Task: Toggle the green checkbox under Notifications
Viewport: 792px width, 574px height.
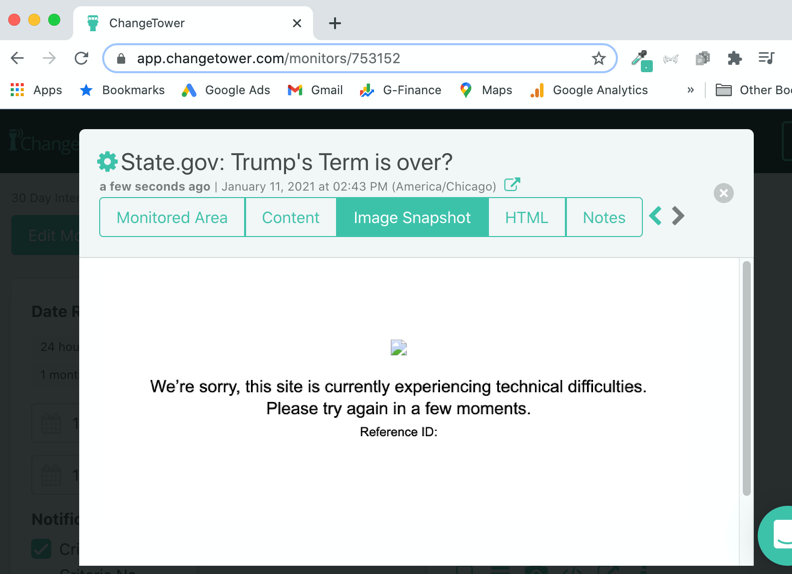Action: pyautogui.click(x=41, y=549)
